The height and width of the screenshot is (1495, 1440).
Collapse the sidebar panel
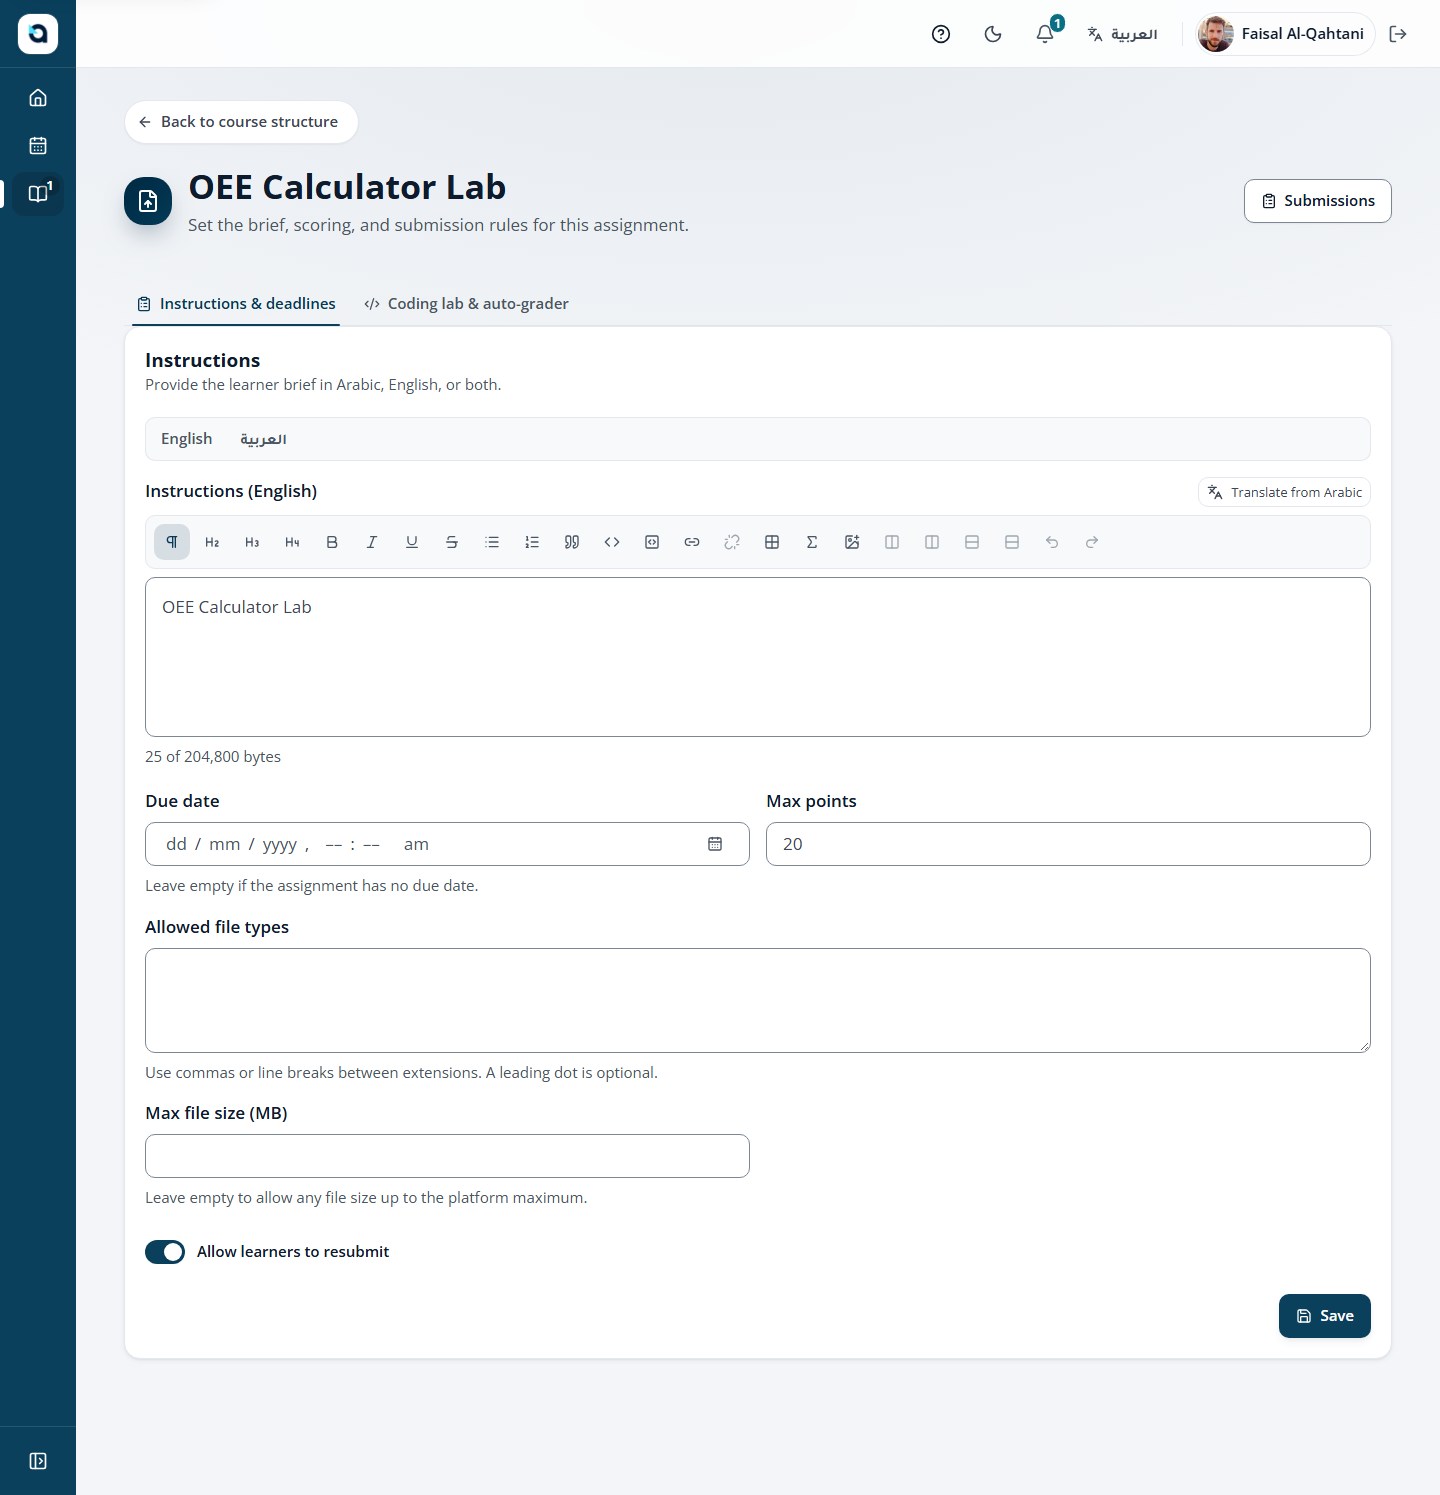[x=38, y=1461]
